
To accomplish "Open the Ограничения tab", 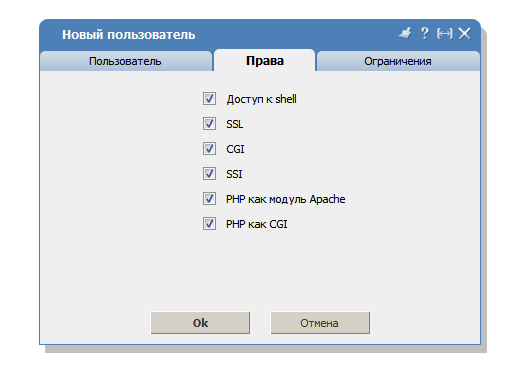I will 398,61.
